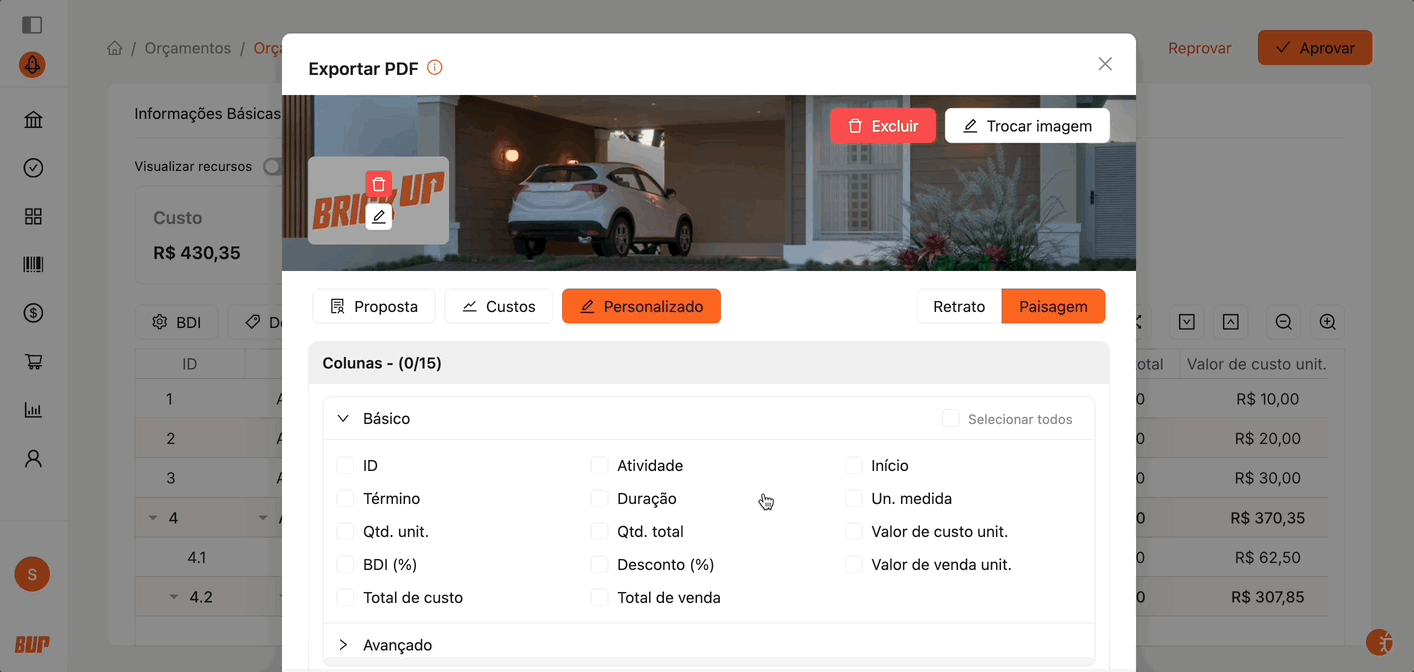Open the dollar coin sidebar icon
1414x672 pixels.
pyautogui.click(x=33, y=313)
